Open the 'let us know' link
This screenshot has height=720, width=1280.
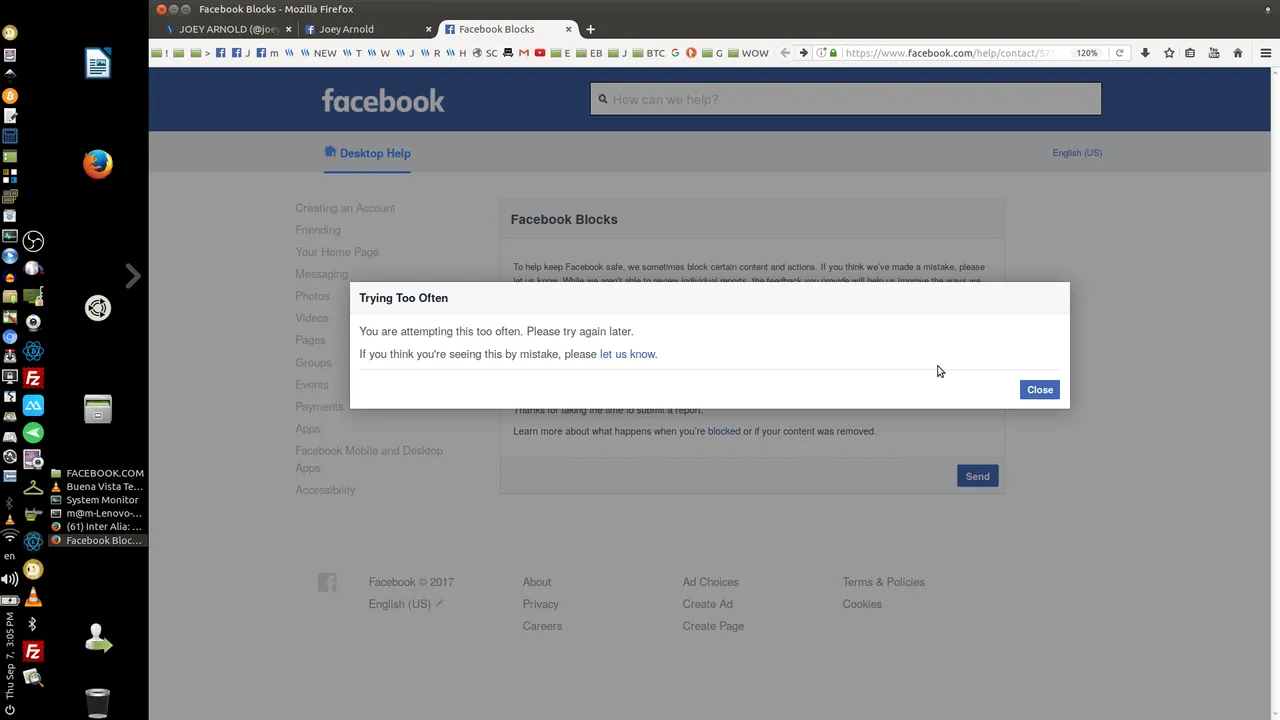pyautogui.click(x=627, y=354)
